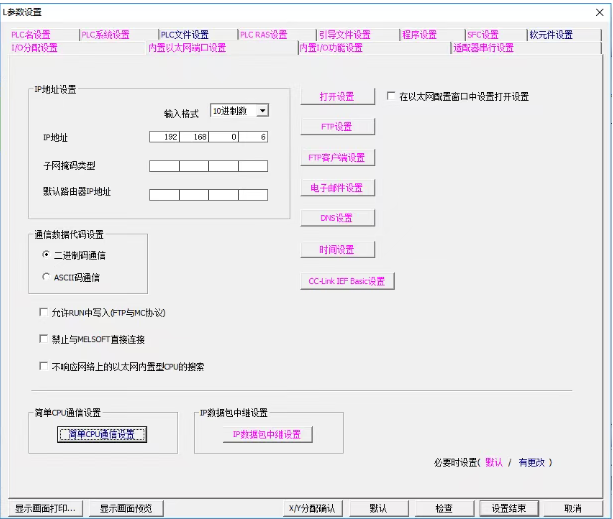Image resolution: width=613 pixels, height=519 pixels.
Task: Go to the I/O分配设置 tab
Action: (x=34, y=47)
